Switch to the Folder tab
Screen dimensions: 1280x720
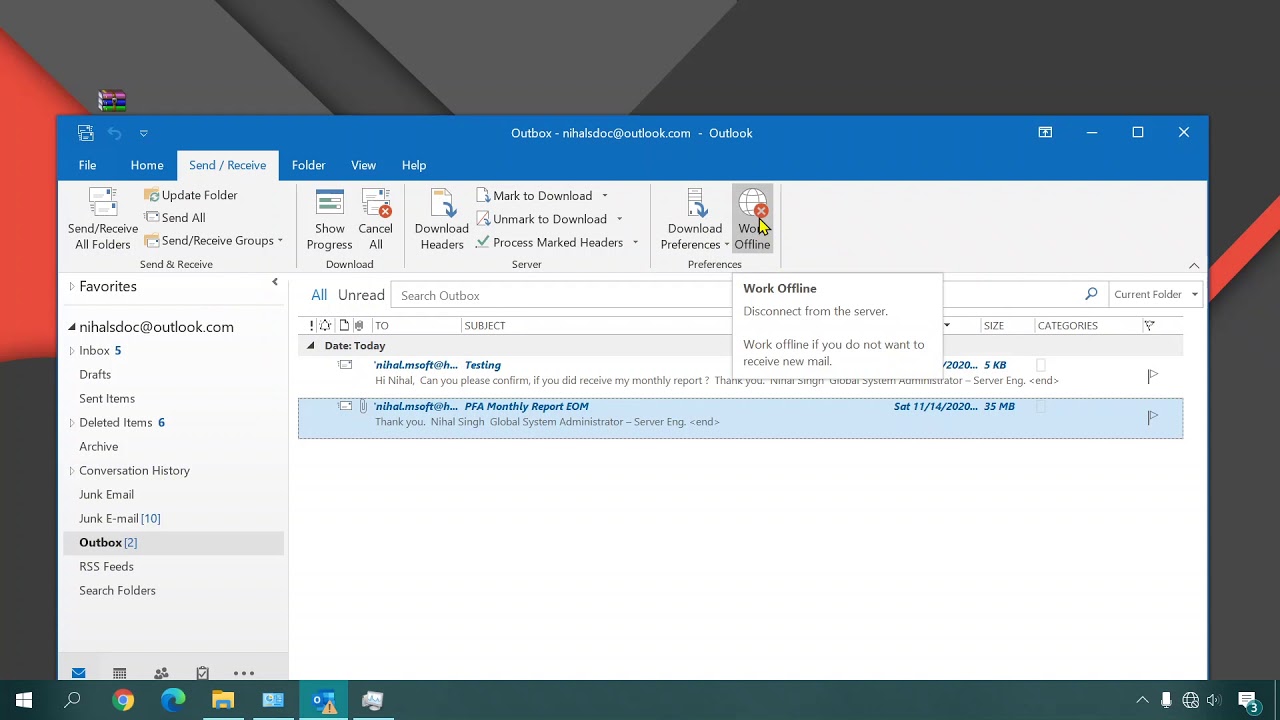click(308, 165)
